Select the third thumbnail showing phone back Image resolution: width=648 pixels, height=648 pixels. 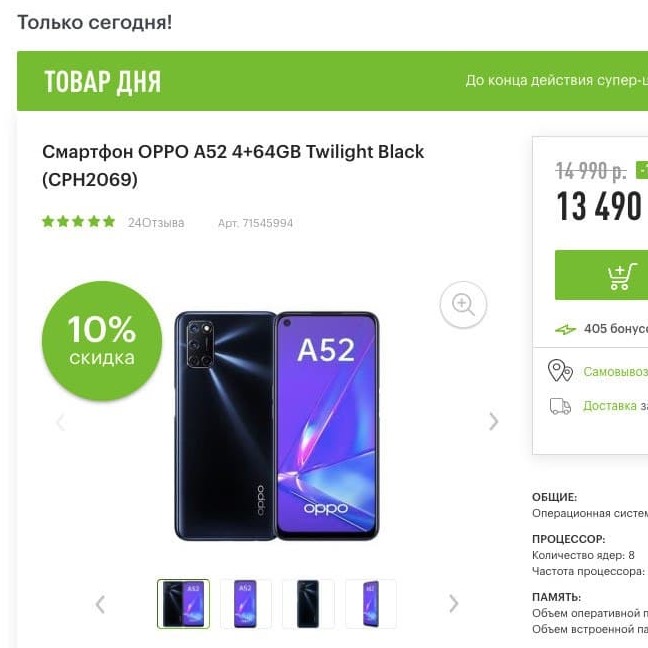(308, 604)
